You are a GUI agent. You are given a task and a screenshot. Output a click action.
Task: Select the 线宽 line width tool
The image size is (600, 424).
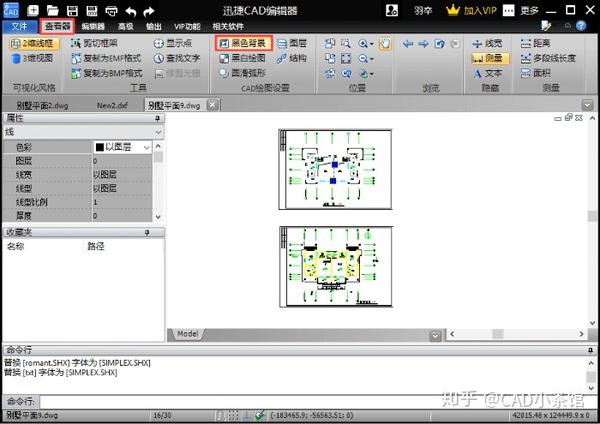(x=487, y=43)
